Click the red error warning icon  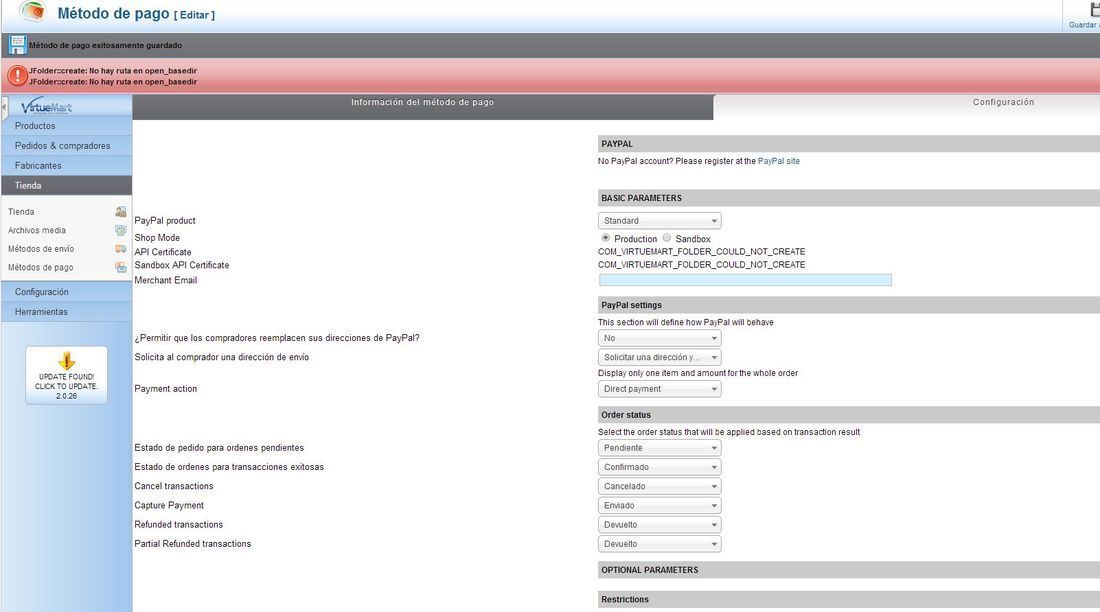point(18,75)
